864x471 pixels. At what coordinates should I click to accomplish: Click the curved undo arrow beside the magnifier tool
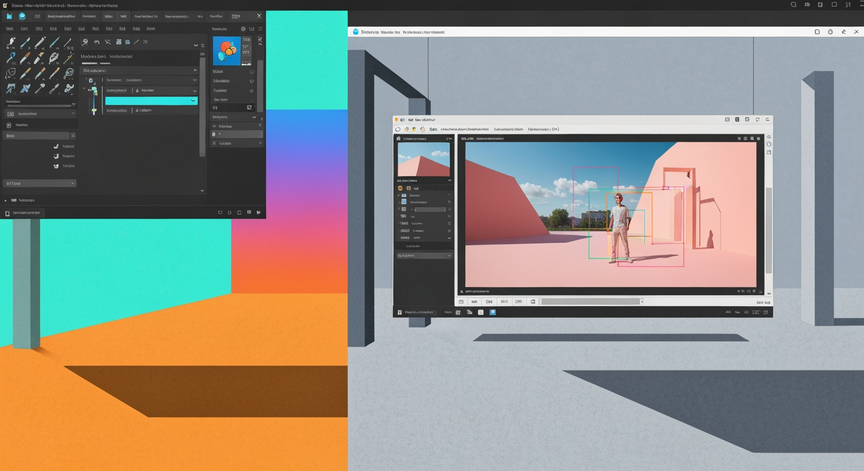(97, 42)
